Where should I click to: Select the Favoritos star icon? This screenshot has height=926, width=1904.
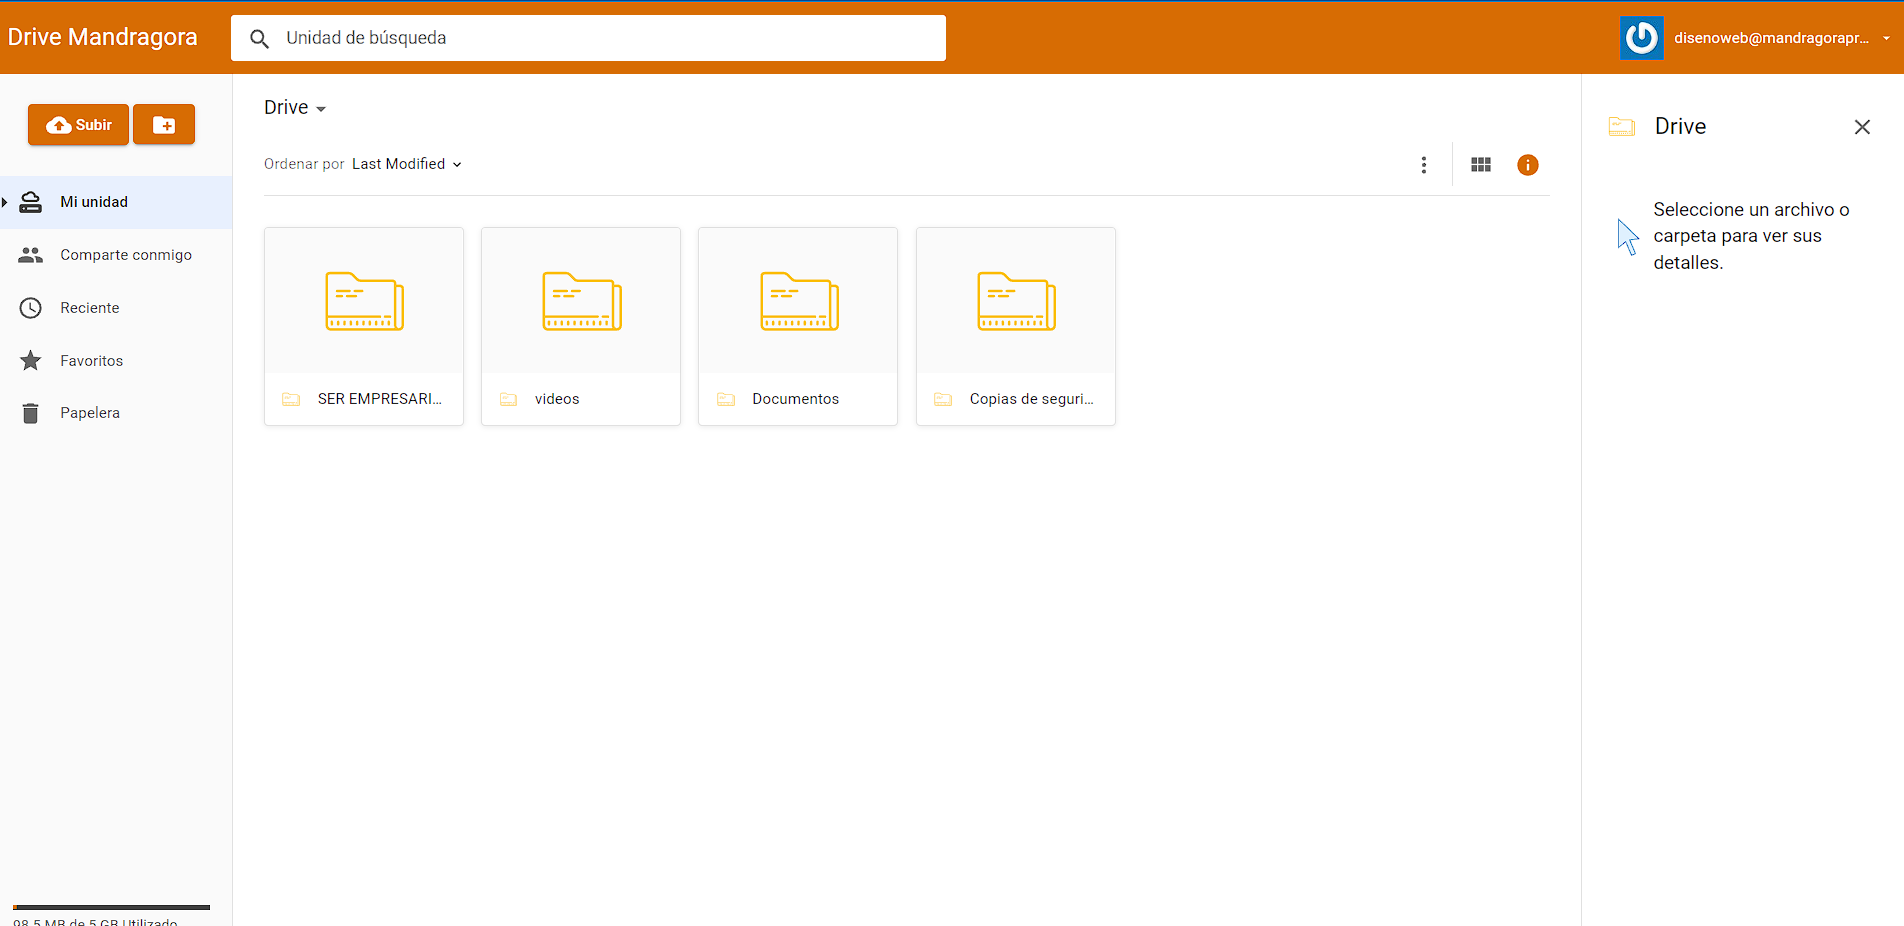click(x=30, y=360)
